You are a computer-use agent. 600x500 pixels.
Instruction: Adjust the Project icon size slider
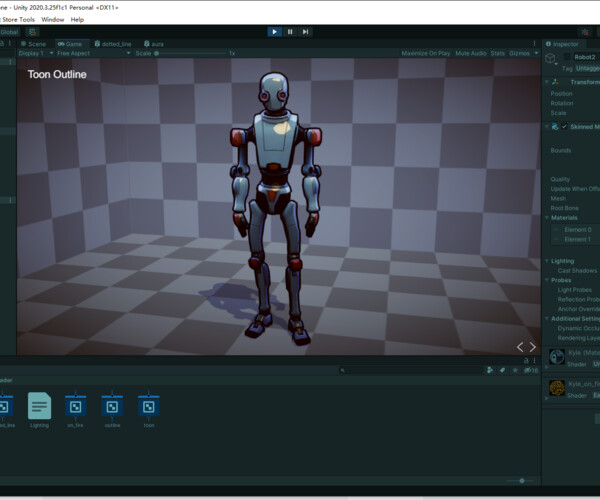click(521, 481)
